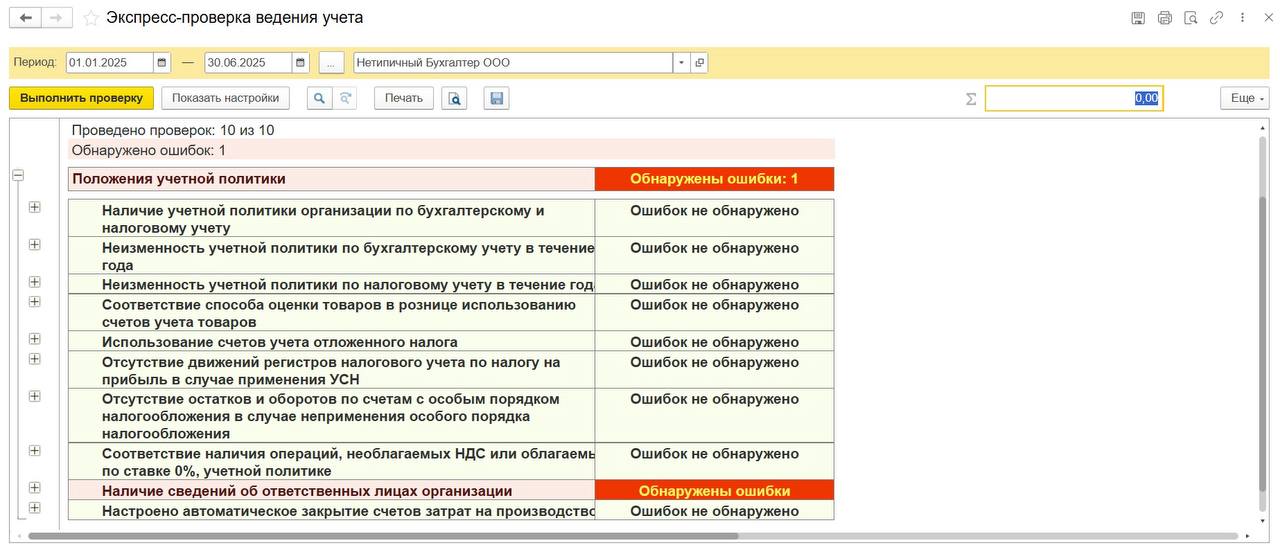This screenshot has height=552, width=1280.
Task: Open the three-dot menu in the title bar
Action: [x=1242, y=18]
